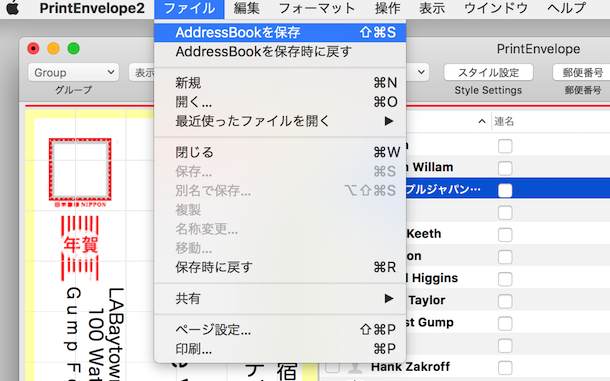Viewport: 610px width, 381px height.
Task: Minimize the PrintEnvelope window with yellow button
Action: (53, 49)
